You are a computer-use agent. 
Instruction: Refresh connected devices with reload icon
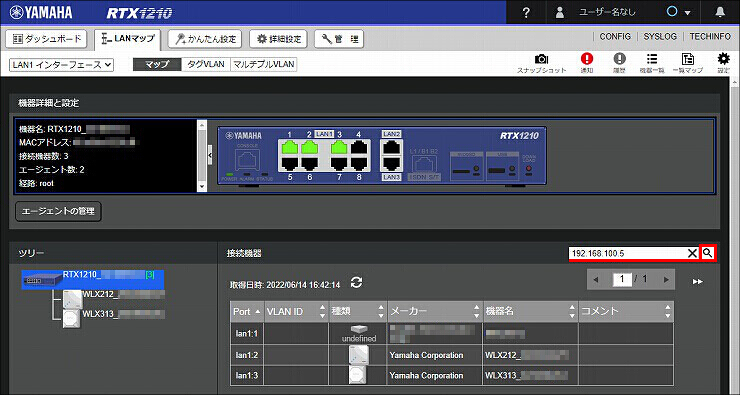tap(356, 283)
